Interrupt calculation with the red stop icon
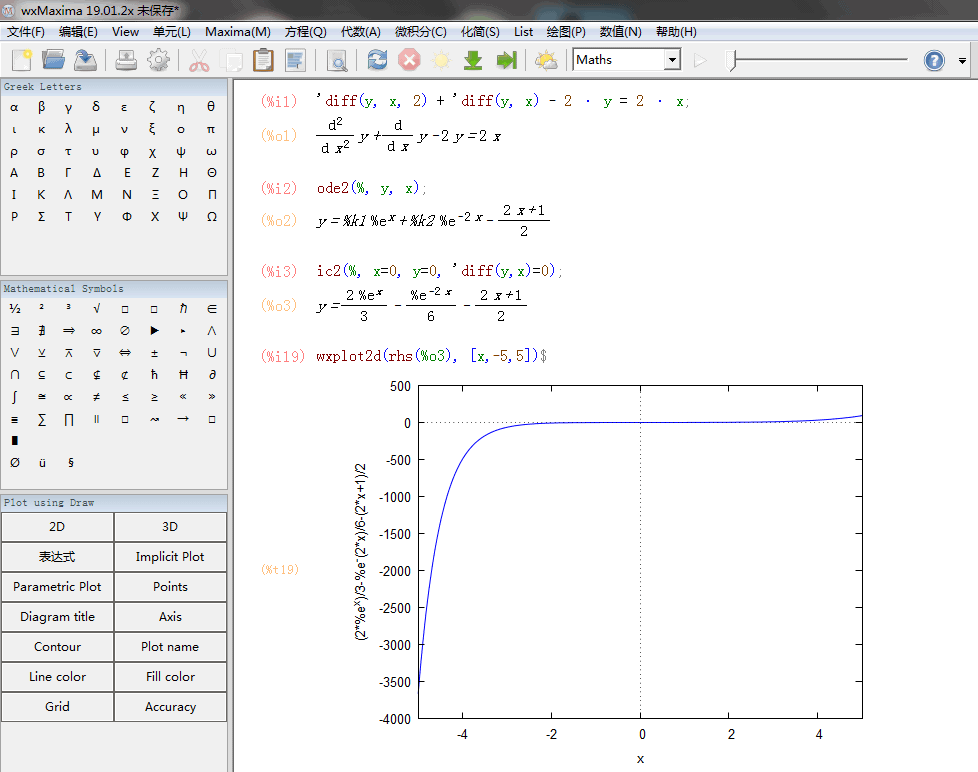Viewport: 978px width, 772px height. point(409,60)
